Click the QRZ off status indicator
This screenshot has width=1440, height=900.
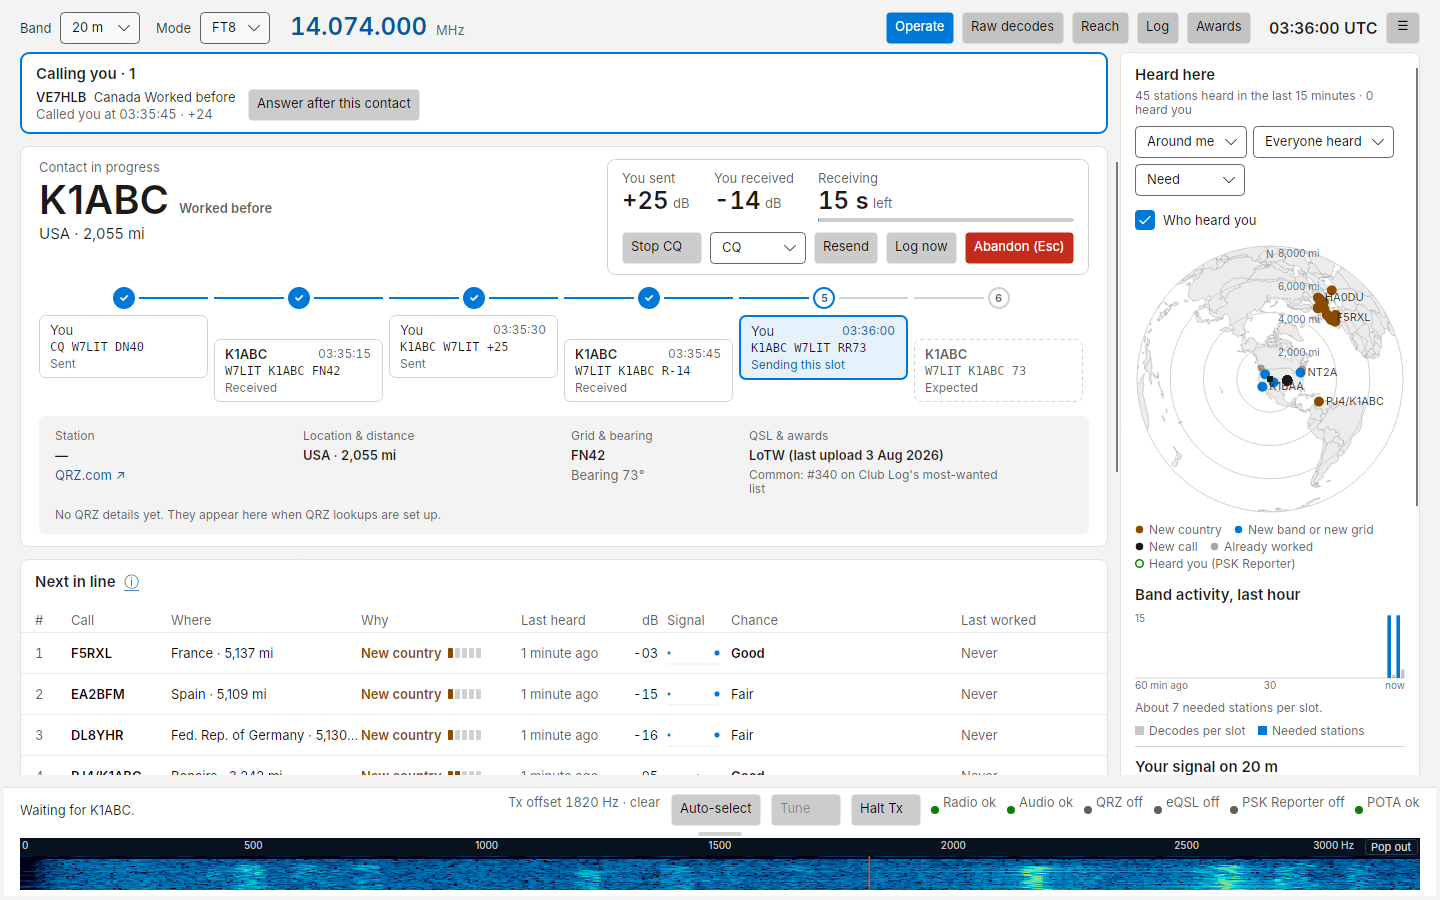1113,803
